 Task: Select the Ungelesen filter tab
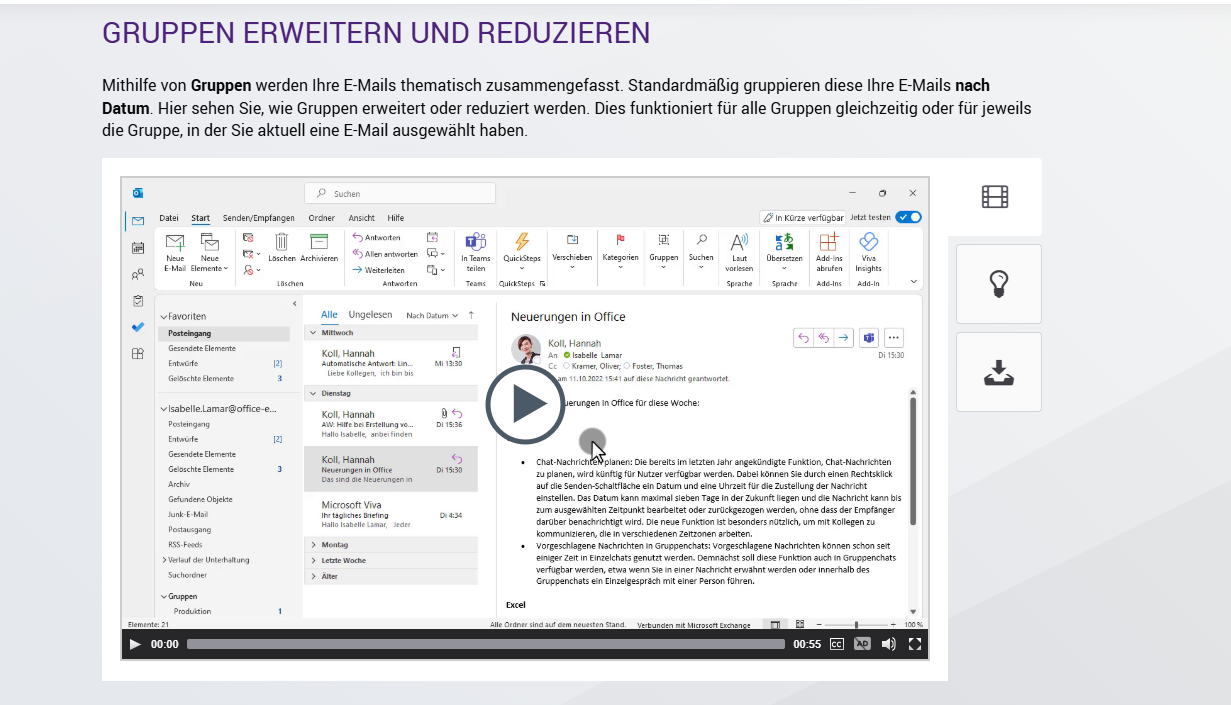(370, 315)
